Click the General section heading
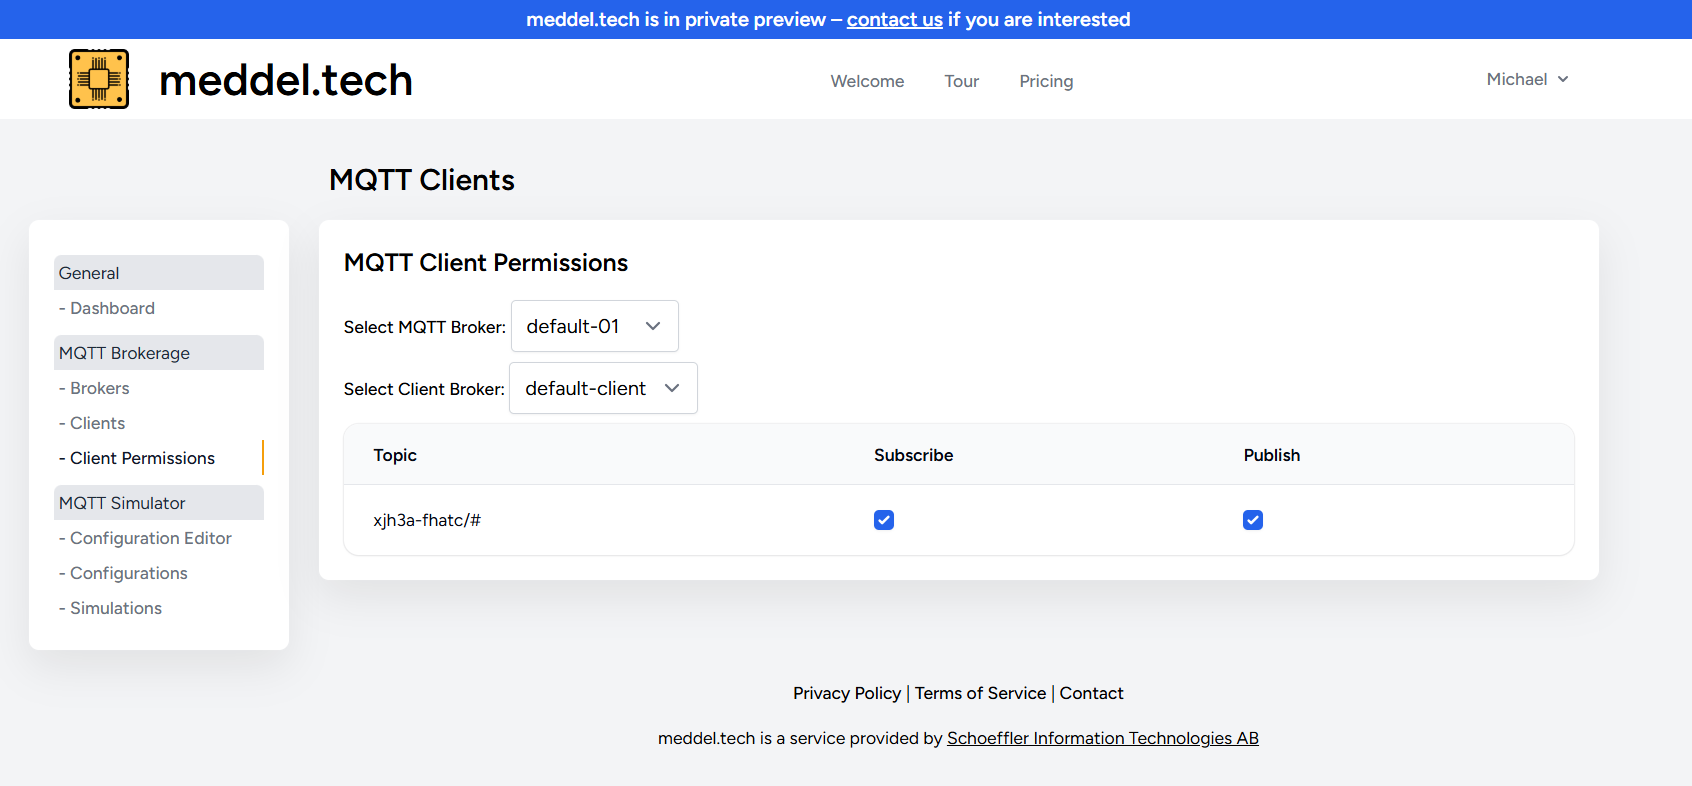The width and height of the screenshot is (1692, 786). 159,273
